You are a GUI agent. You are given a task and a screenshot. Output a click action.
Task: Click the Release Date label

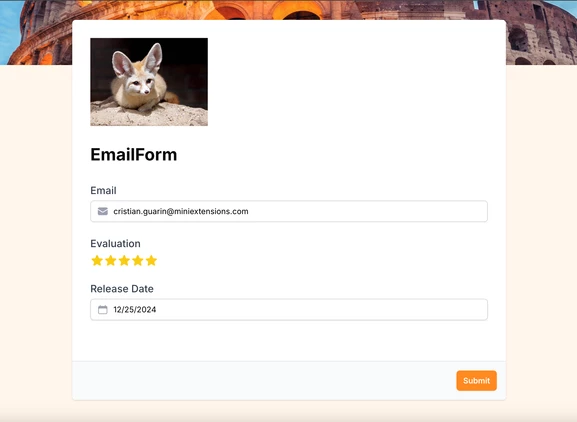pos(122,289)
